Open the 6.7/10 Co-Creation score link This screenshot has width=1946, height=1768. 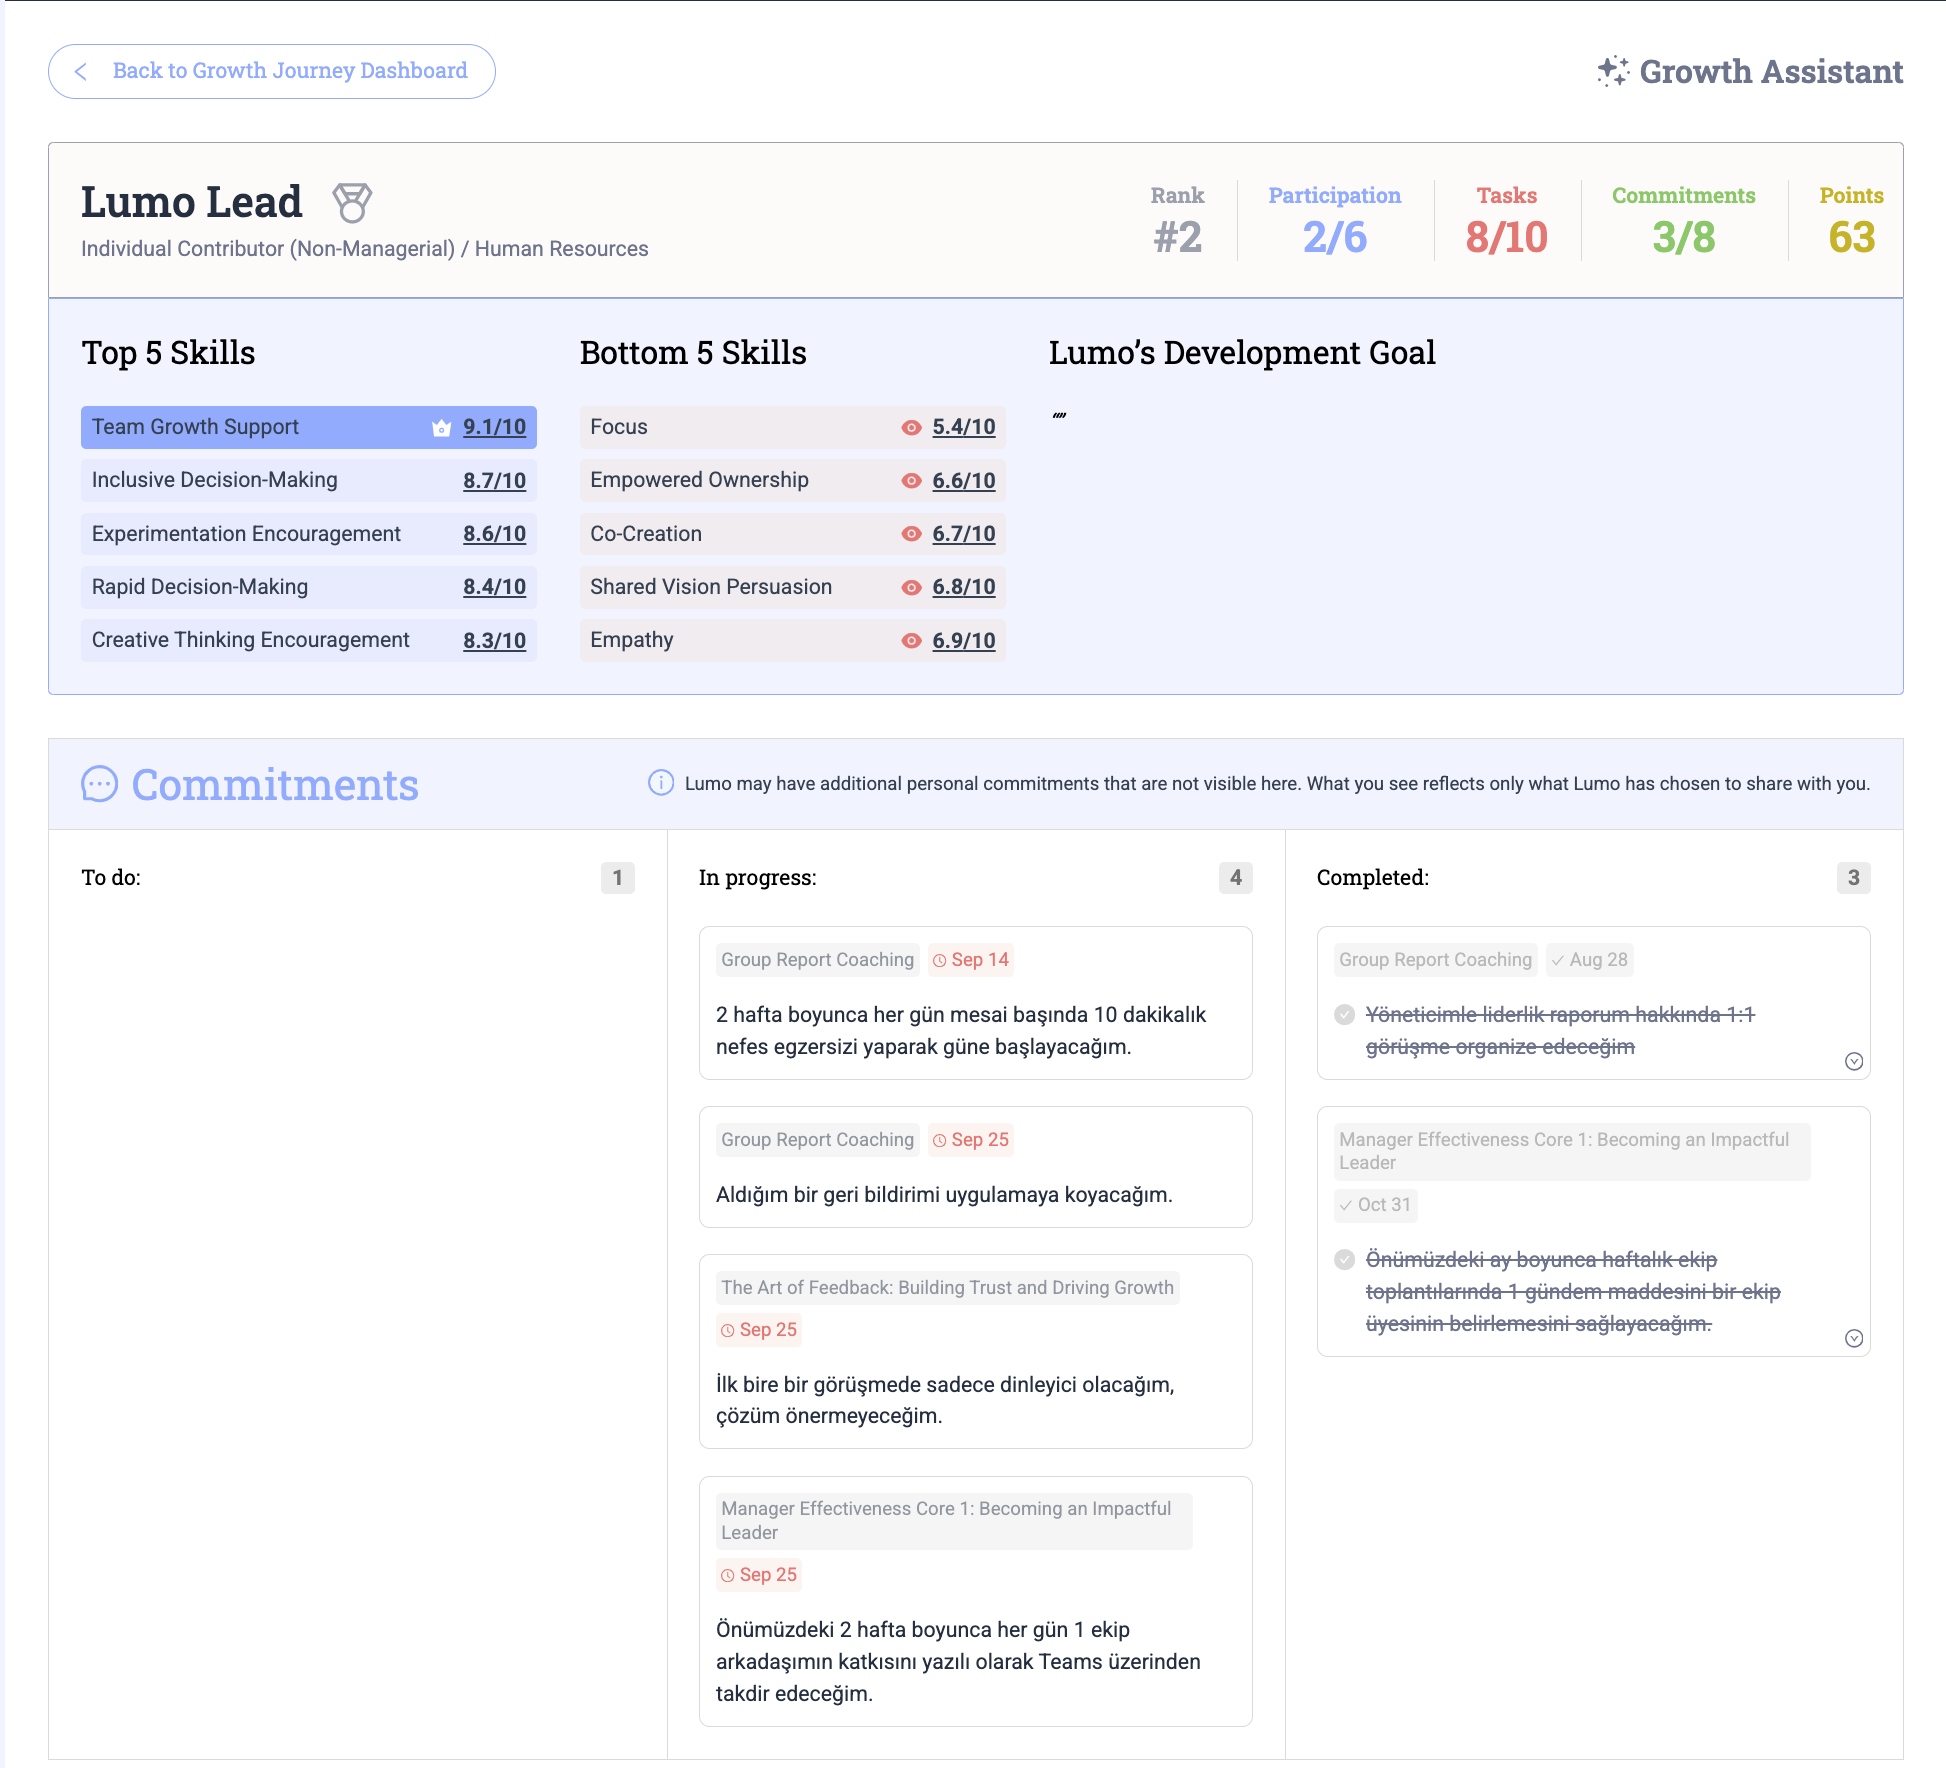(963, 534)
